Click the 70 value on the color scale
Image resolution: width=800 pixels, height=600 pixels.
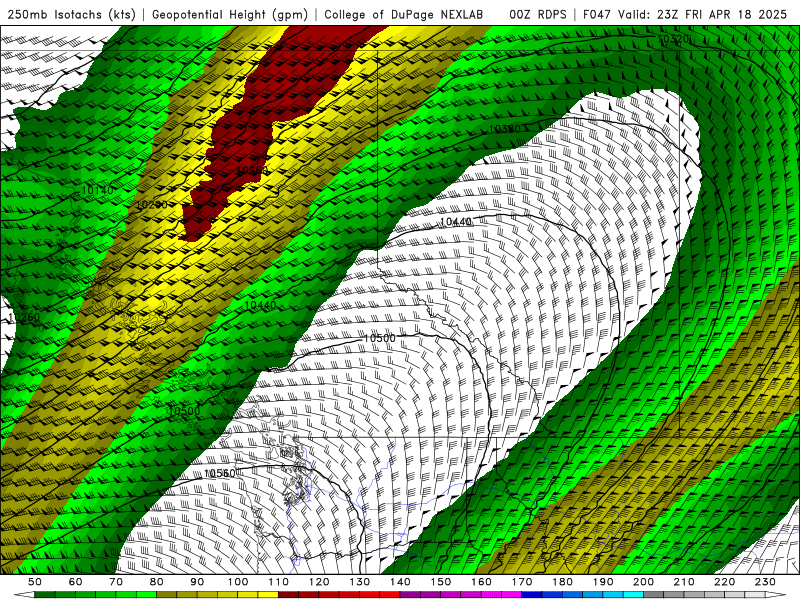(x=116, y=582)
